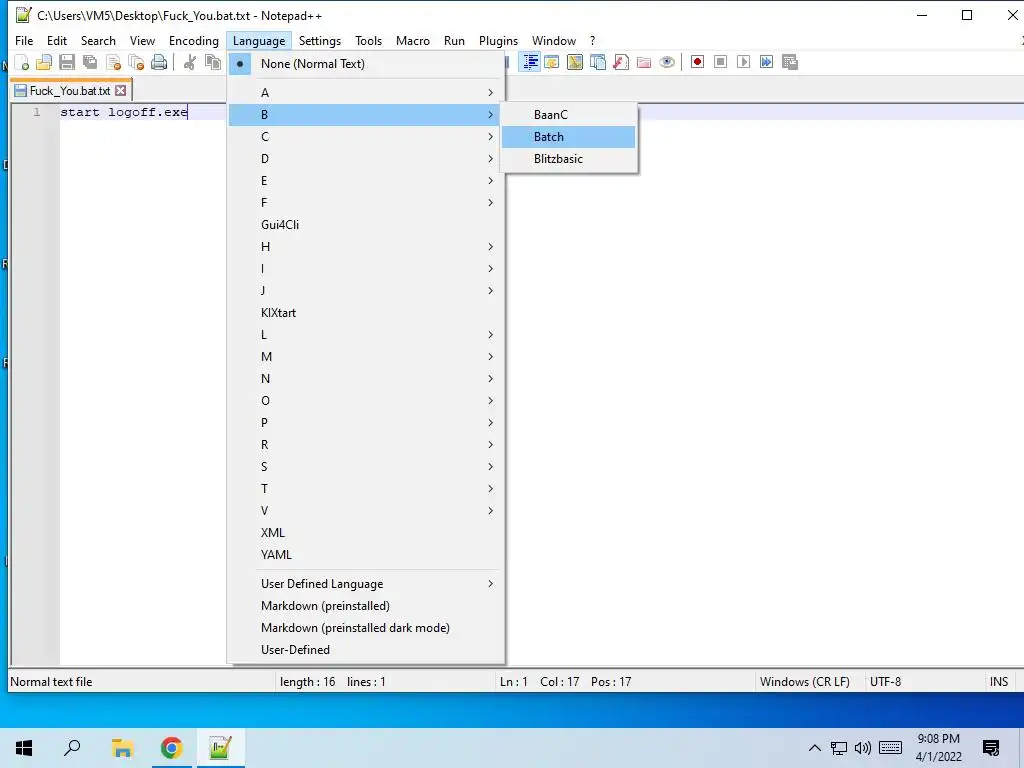Toggle the Function List toolbar icon
1024x768 pixels.
(x=621, y=63)
